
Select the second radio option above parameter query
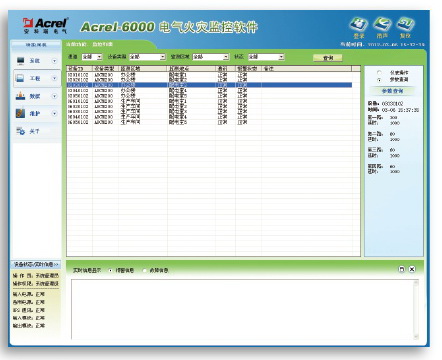click(379, 80)
